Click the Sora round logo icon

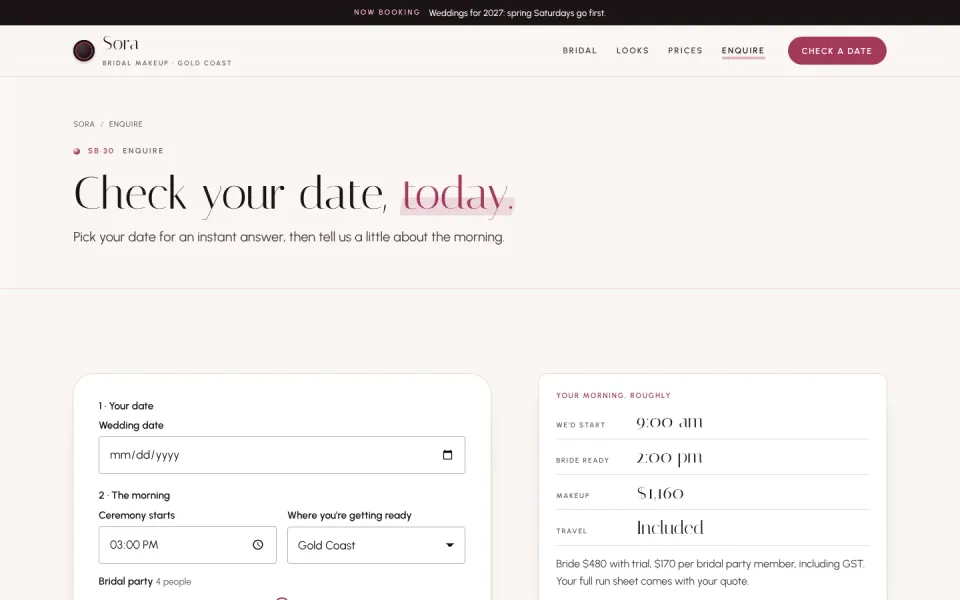(84, 51)
